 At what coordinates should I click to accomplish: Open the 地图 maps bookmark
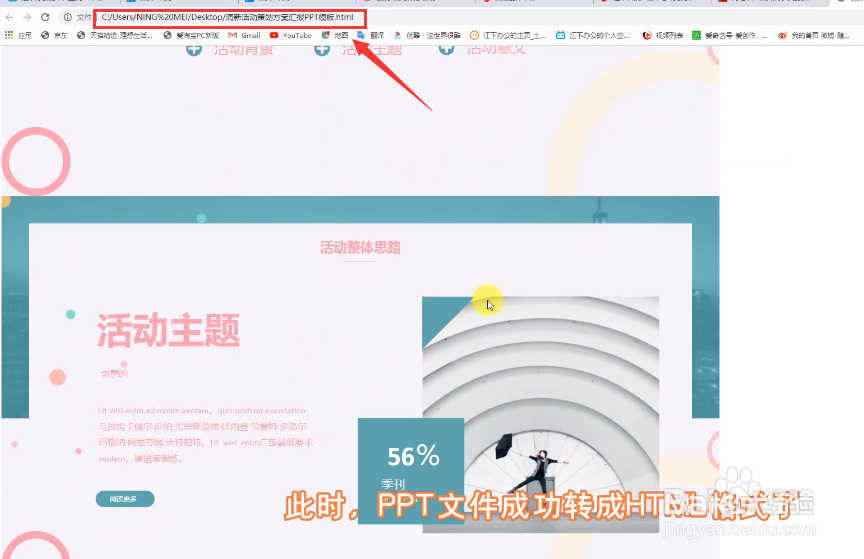[335, 35]
